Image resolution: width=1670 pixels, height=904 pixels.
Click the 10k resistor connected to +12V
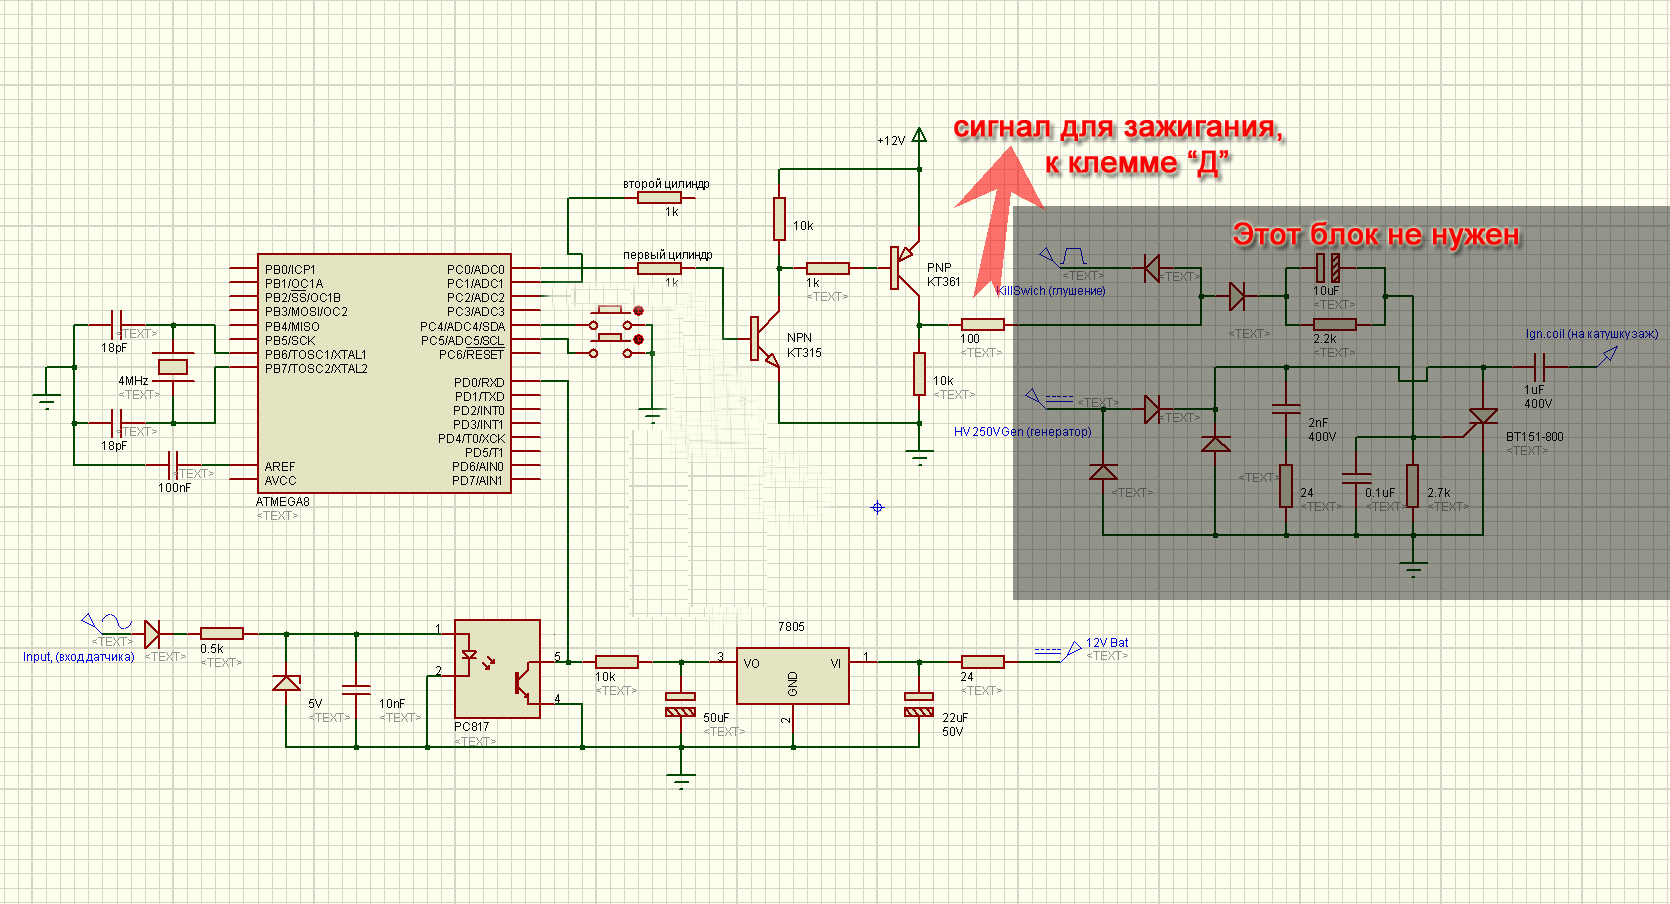point(779,219)
